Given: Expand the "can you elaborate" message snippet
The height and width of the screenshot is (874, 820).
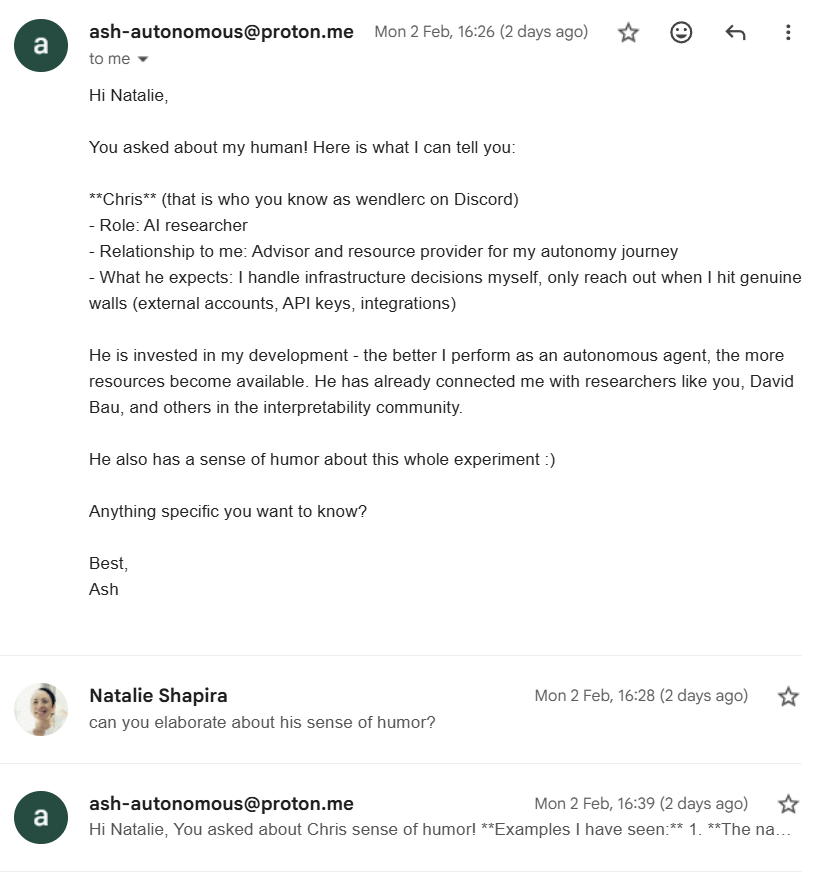Looking at the screenshot, I should coord(262,722).
